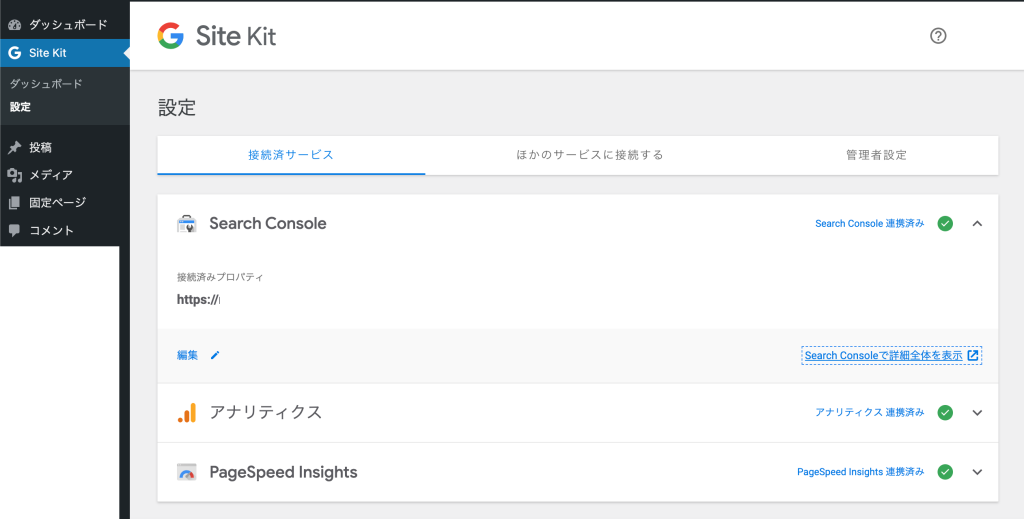
Task: Switch to the 管理者設定 tab
Action: 876,155
